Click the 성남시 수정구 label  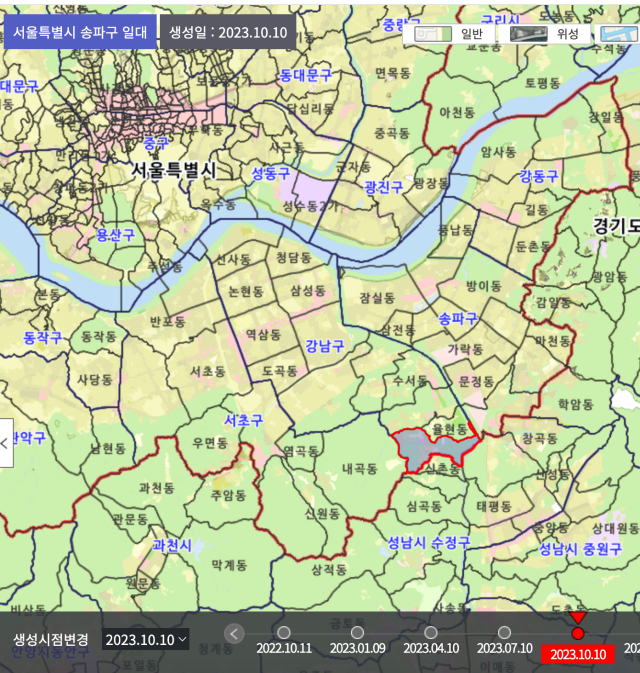pyautogui.click(x=428, y=543)
